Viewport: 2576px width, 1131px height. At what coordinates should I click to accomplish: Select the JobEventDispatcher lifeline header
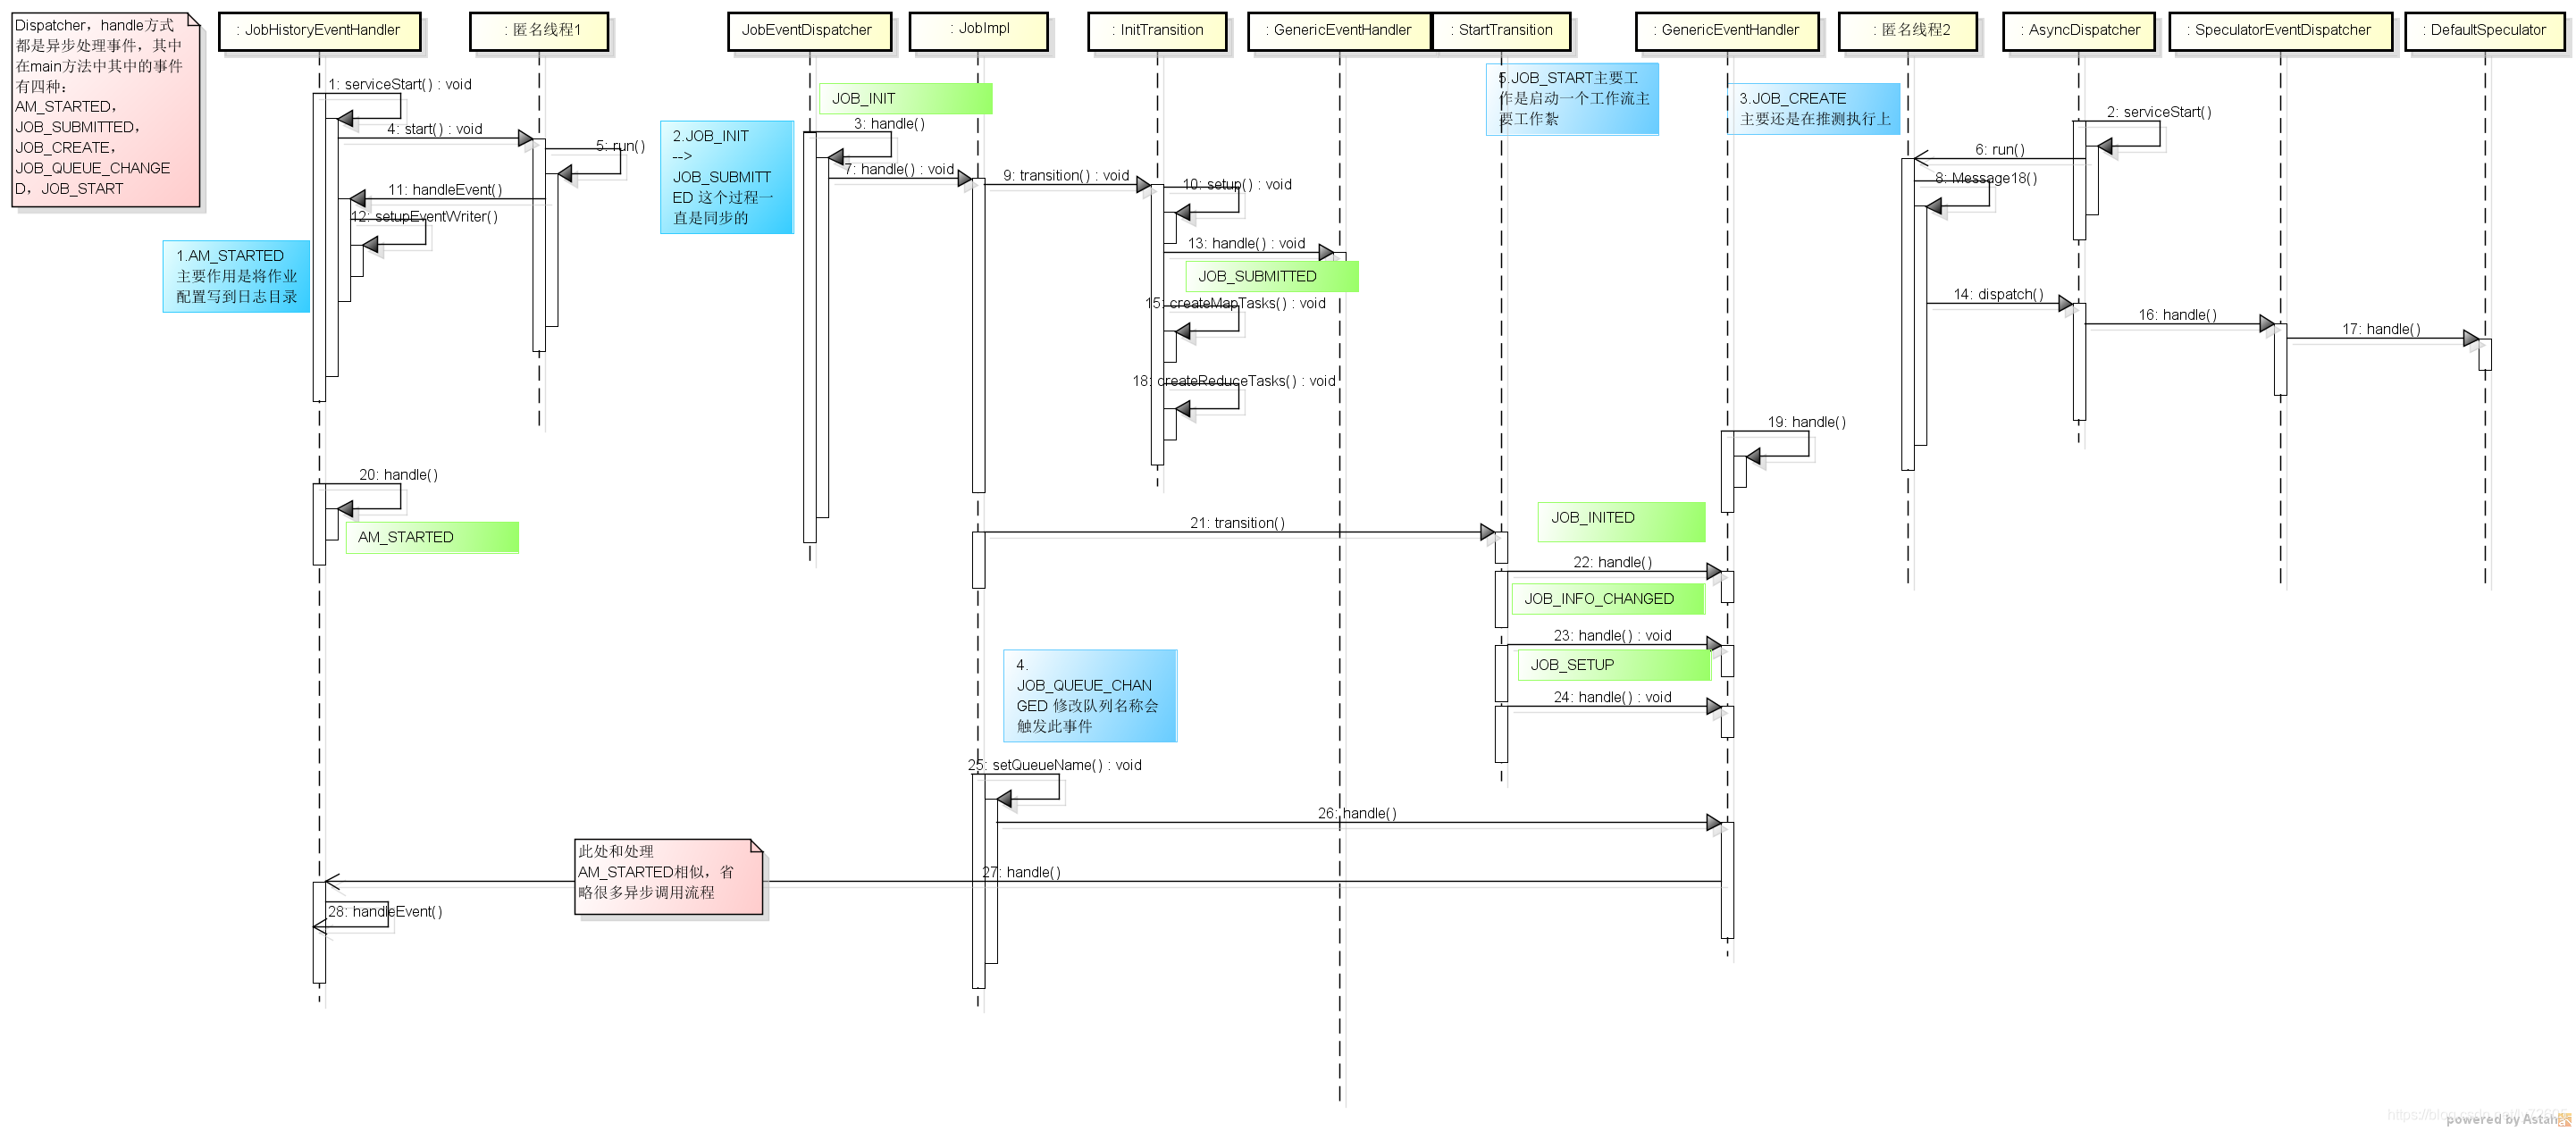(x=809, y=30)
